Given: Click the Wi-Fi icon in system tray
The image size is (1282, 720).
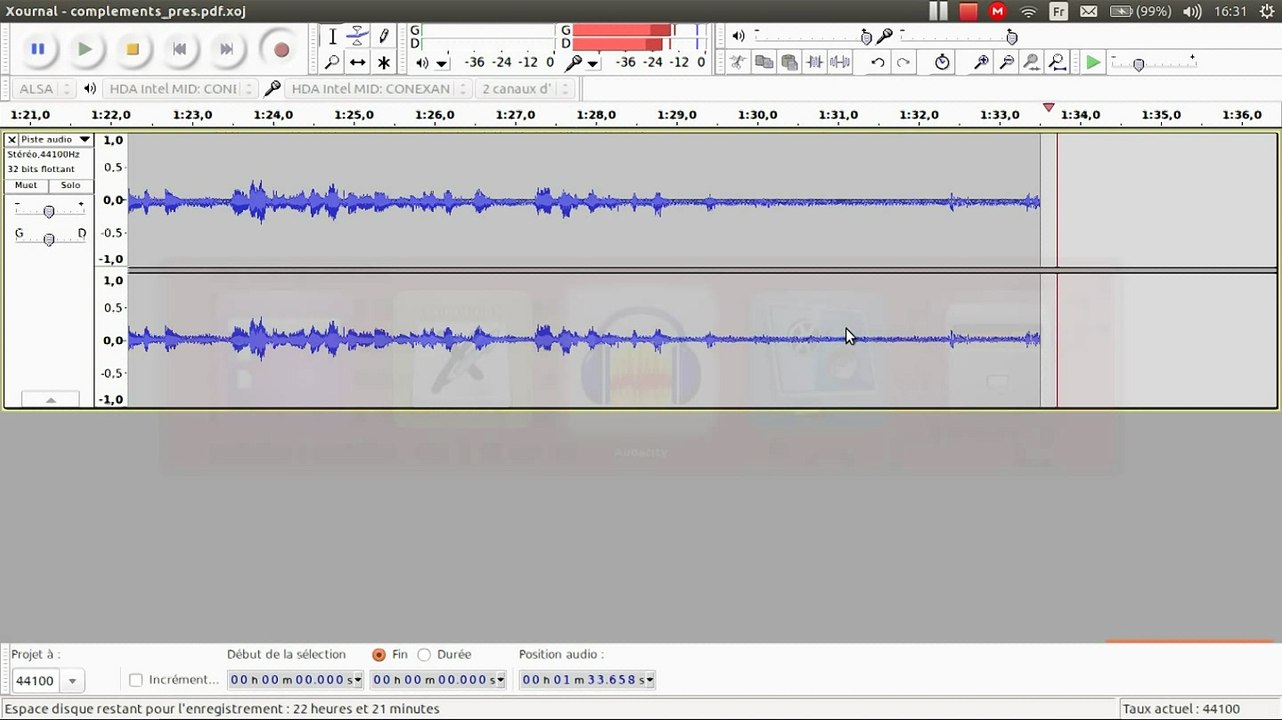Looking at the screenshot, I should (x=1028, y=11).
